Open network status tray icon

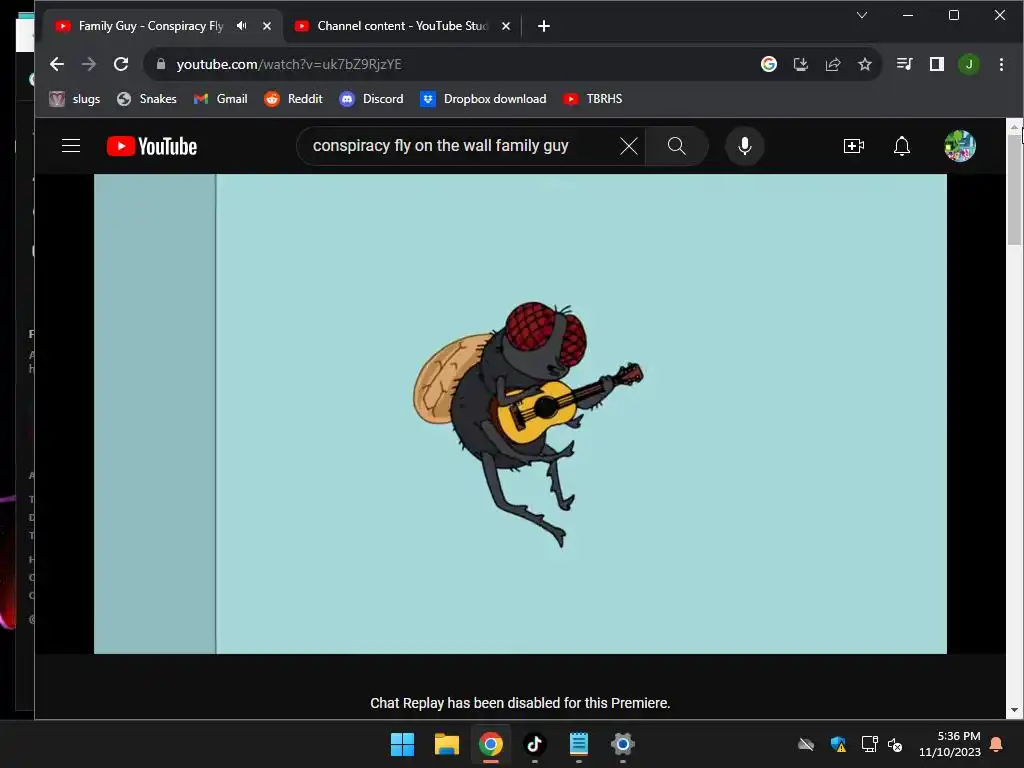click(869, 744)
